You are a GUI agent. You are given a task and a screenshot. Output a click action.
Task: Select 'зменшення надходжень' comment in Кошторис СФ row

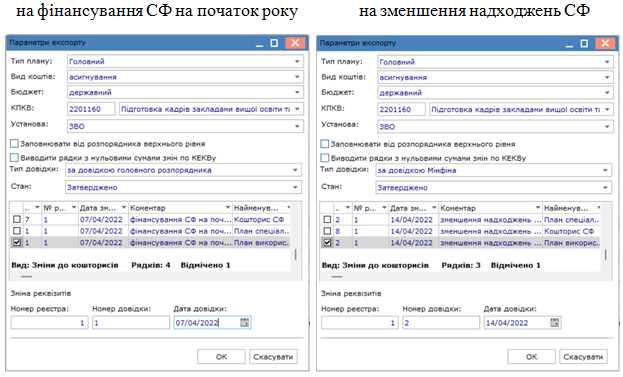point(491,231)
